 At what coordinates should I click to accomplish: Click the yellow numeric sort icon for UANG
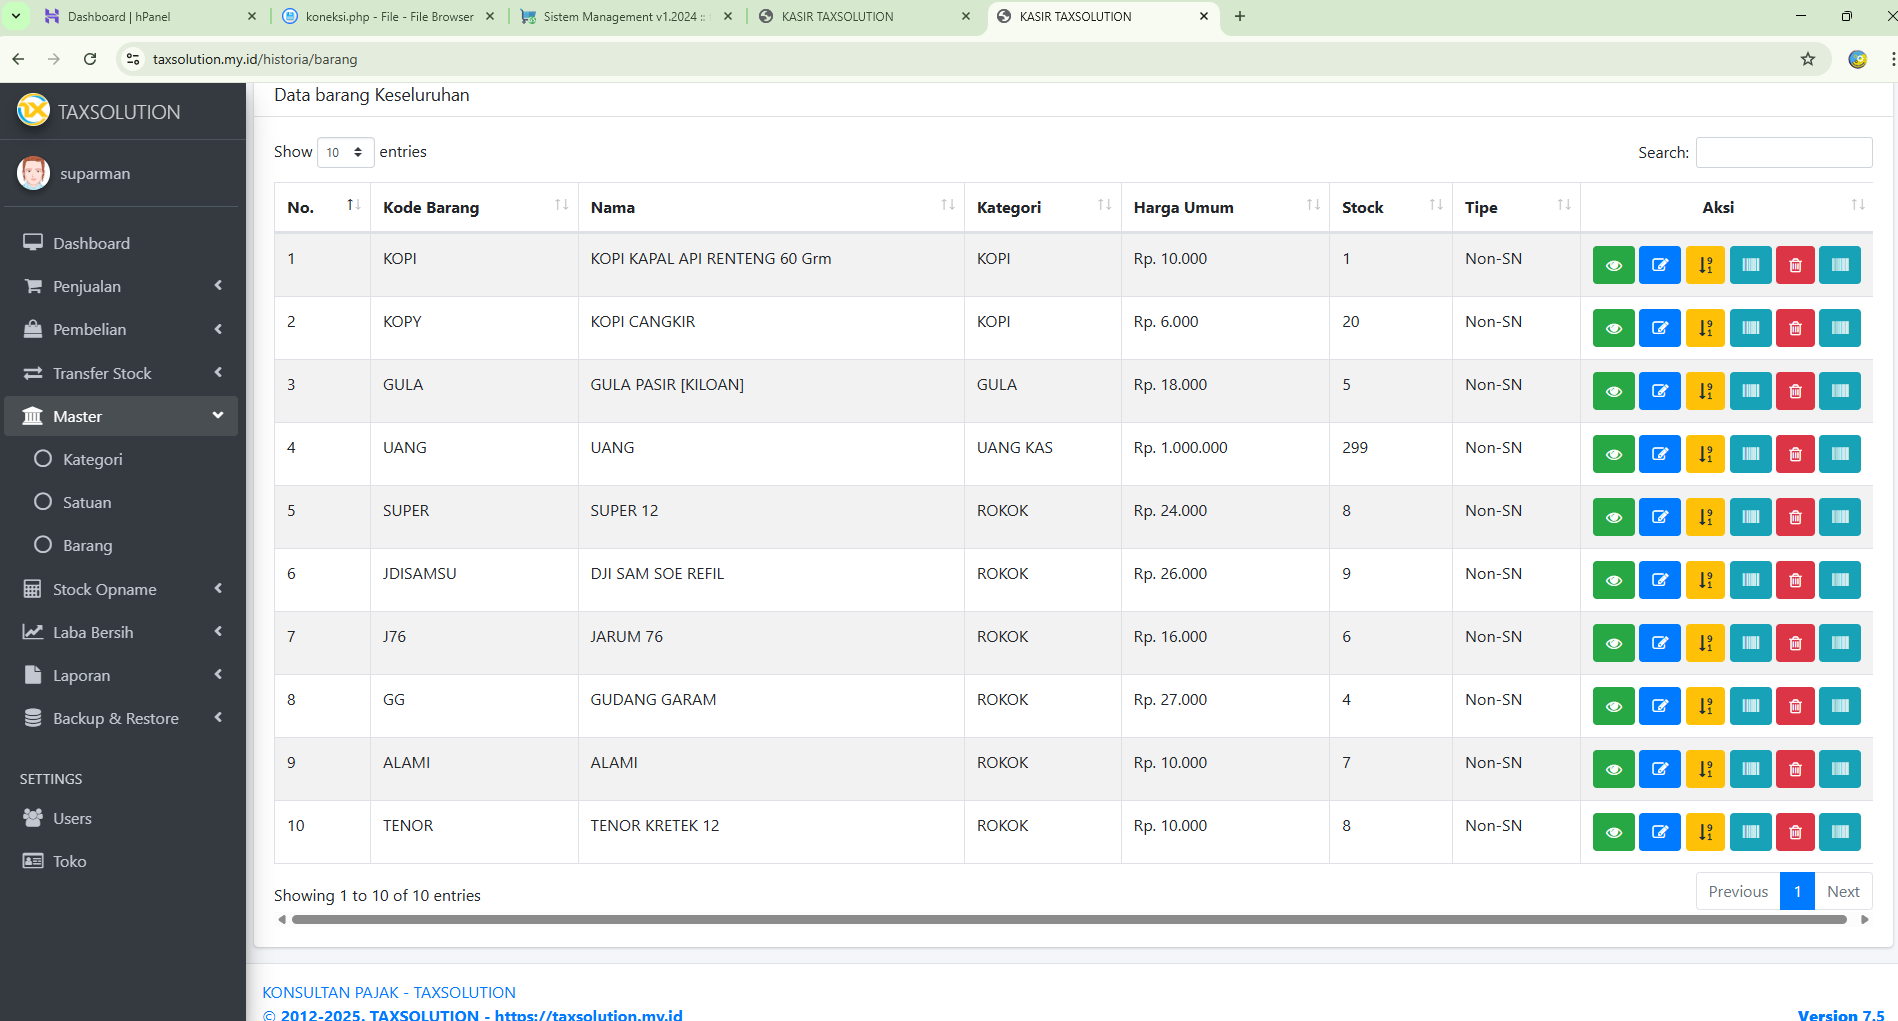(x=1705, y=454)
